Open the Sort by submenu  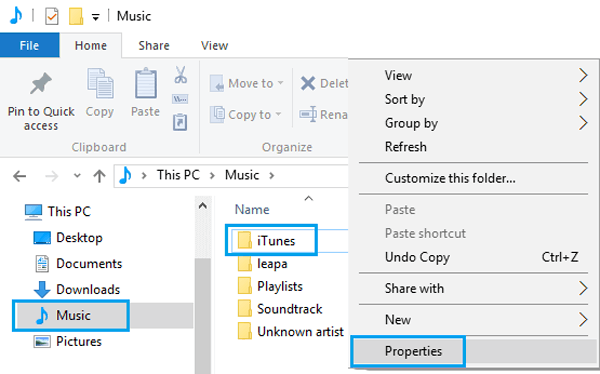point(474,100)
